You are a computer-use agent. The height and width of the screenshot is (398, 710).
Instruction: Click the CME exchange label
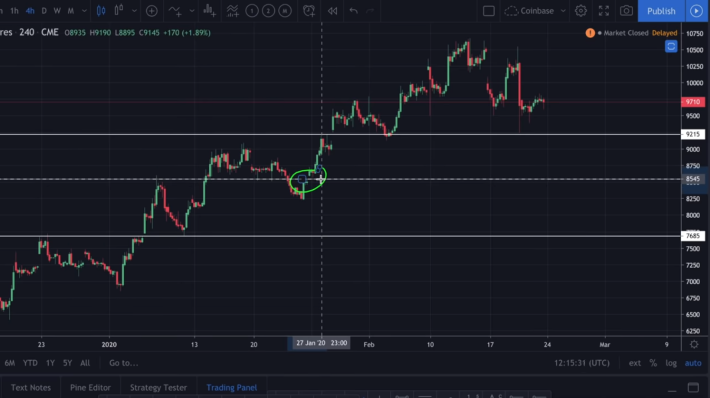click(50, 33)
